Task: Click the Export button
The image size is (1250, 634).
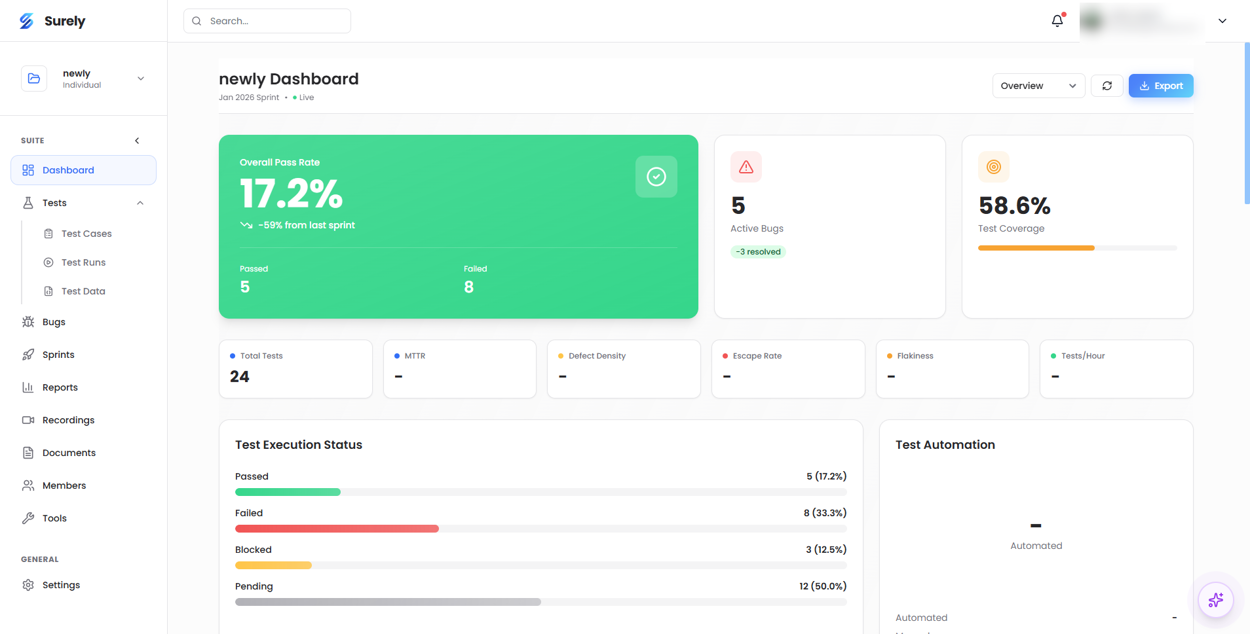Action: [1161, 86]
